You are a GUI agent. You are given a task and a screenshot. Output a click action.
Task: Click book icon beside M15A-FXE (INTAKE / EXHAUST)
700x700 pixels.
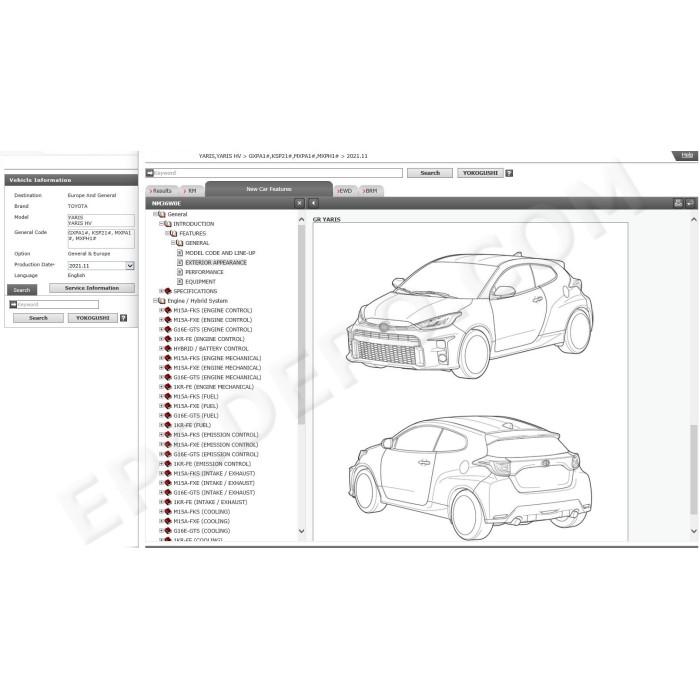[x=168, y=483]
